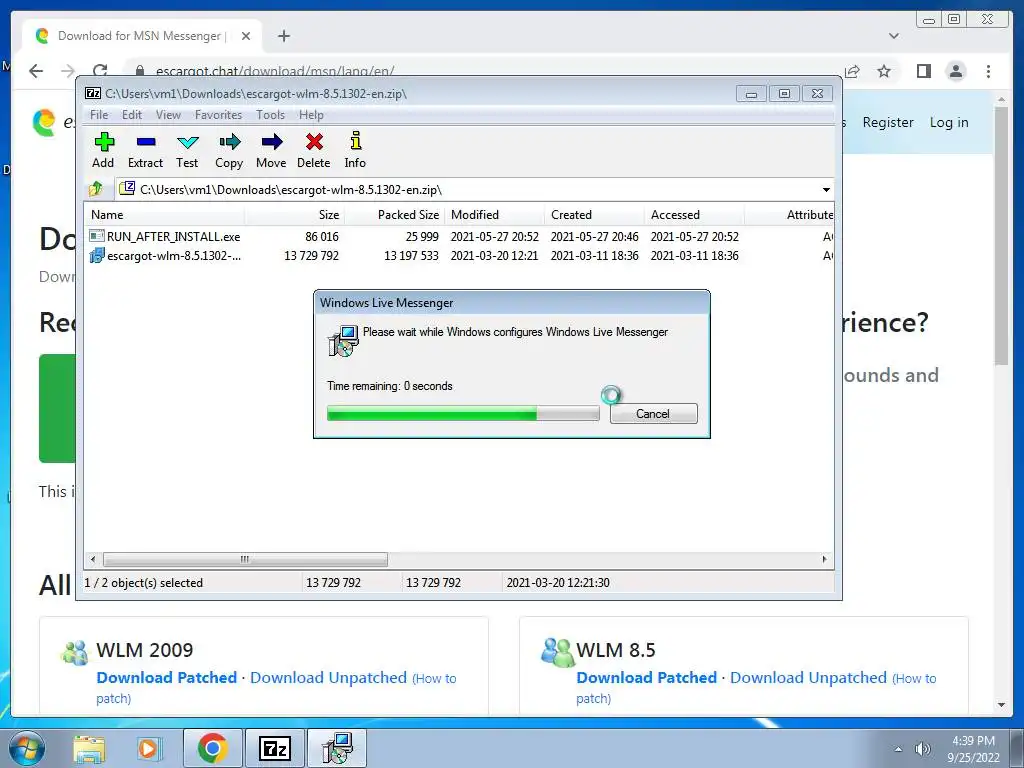Image resolution: width=1024 pixels, height=768 pixels.
Task: Show hidden system tray icons
Action: point(899,750)
